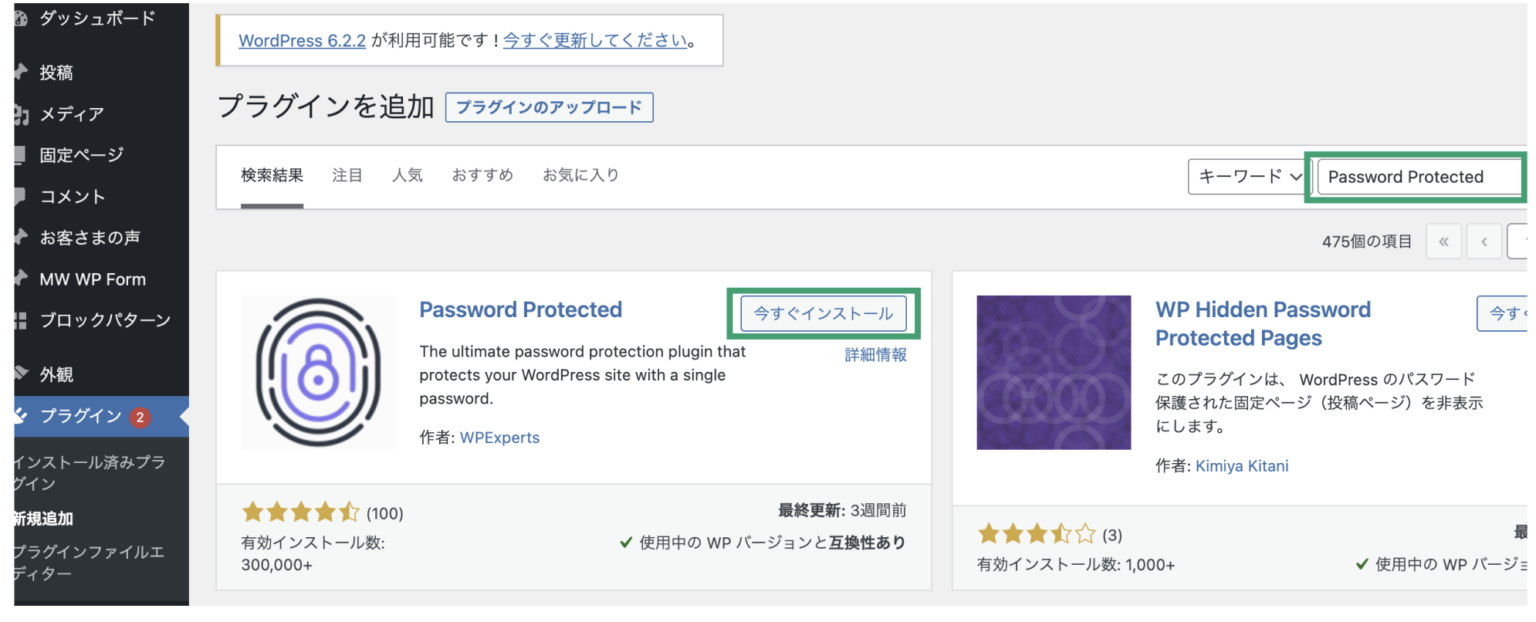The height and width of the screenshot is (622, 1536).
Task: Select the 投稿 menu icon
Action: [x=22, y=71]
